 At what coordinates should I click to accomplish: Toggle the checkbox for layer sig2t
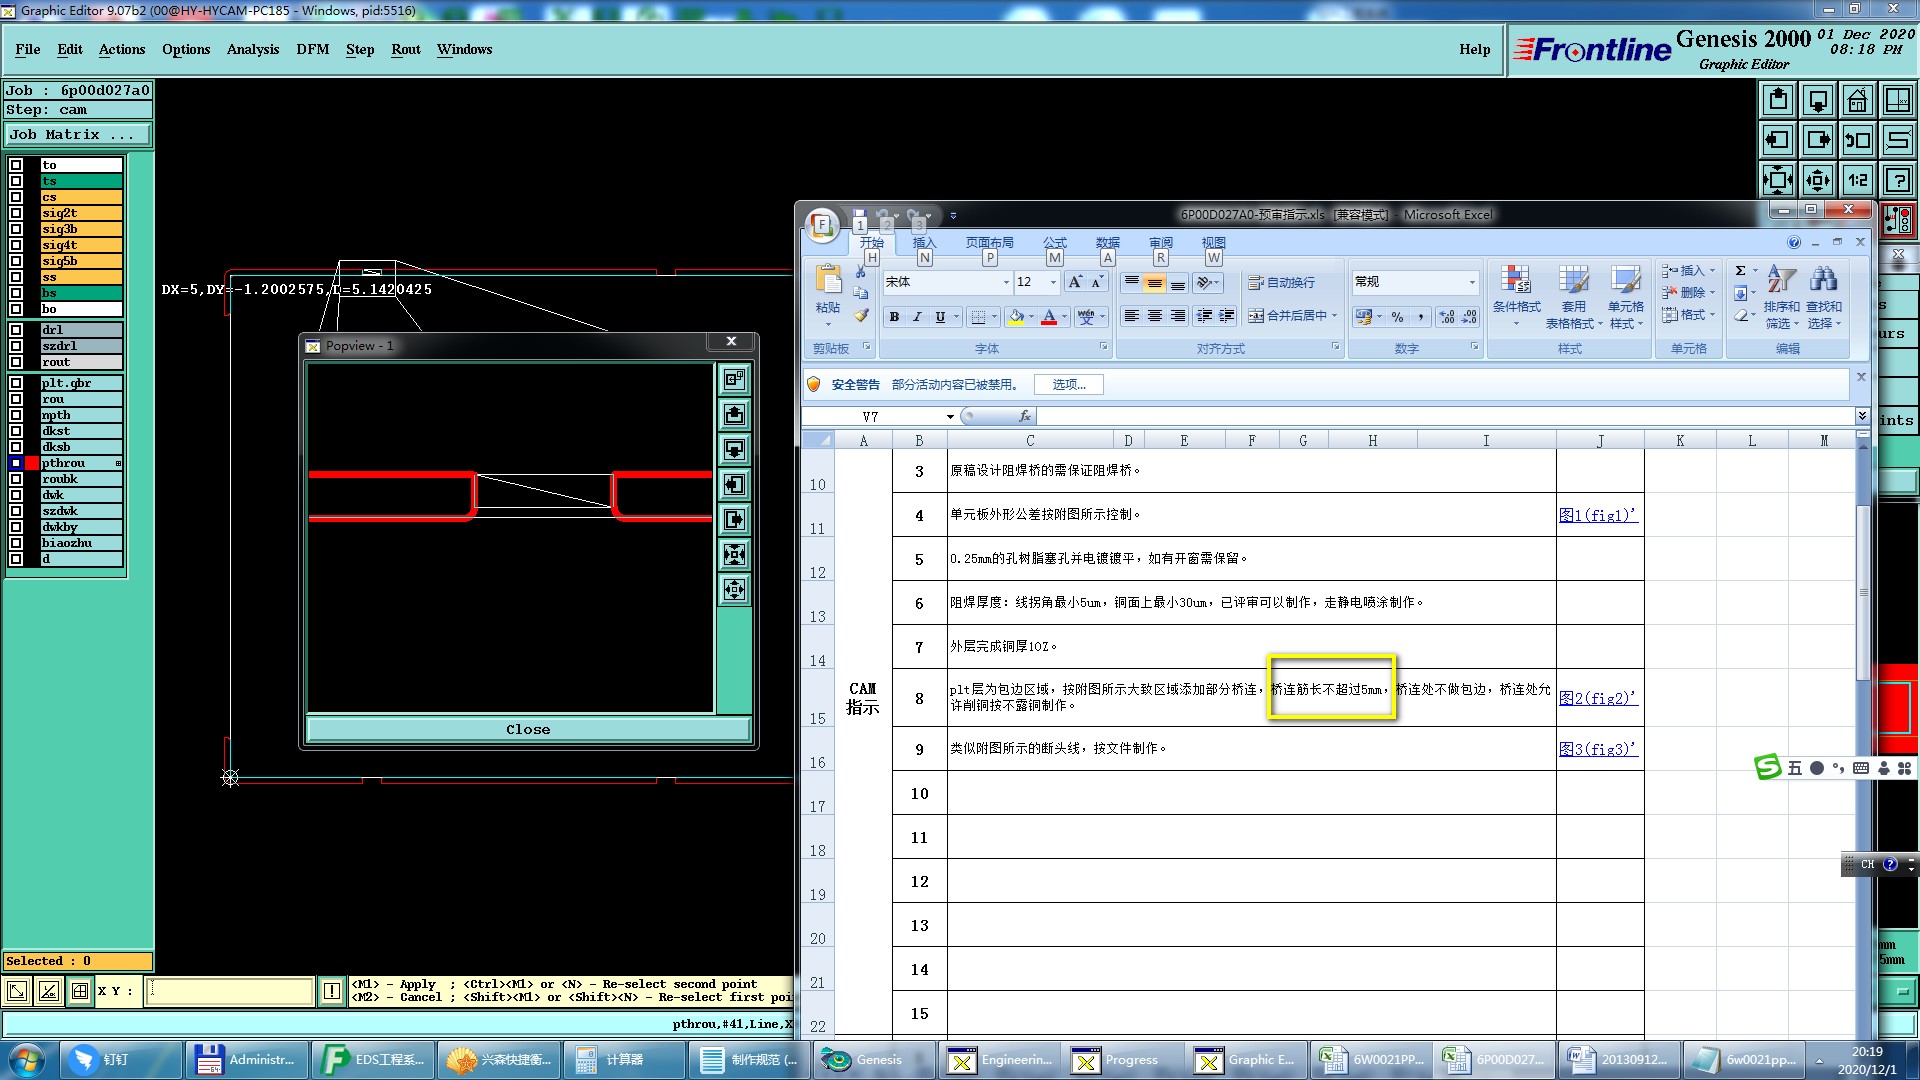click(x=16, y=213)
